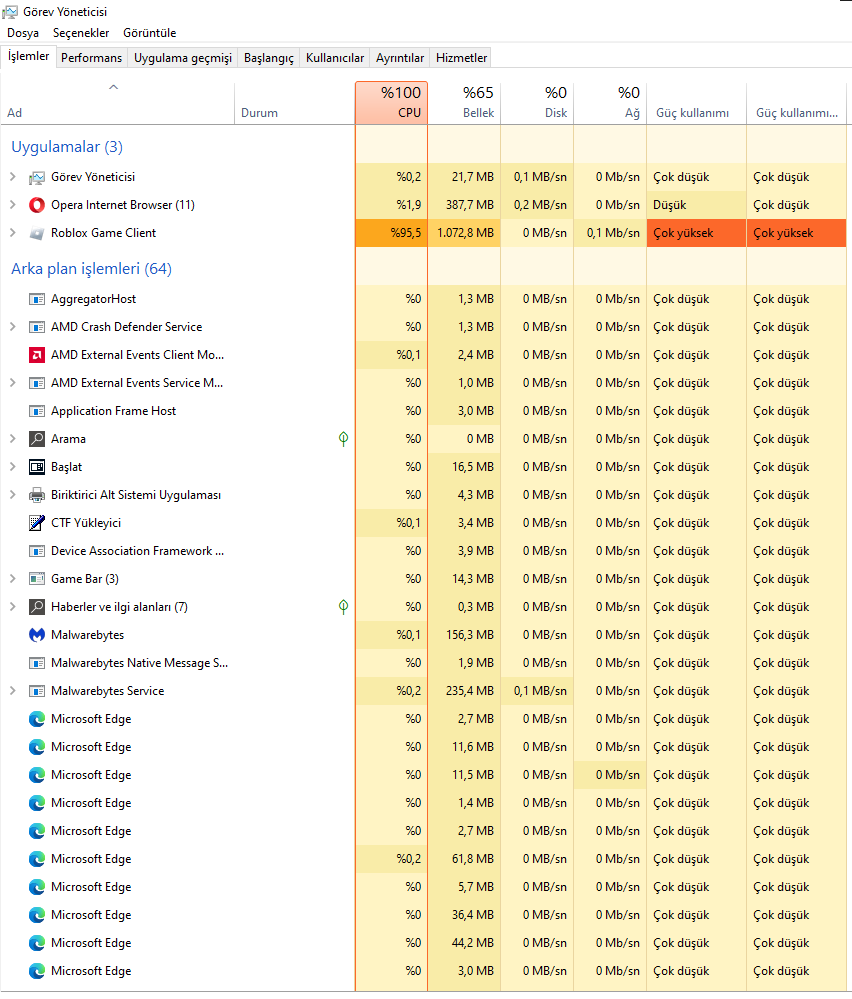Expand Haberler ve ilgi alanları group
Image resolution: width=852 pixels, height=999 pixels.
coord(12,607)
